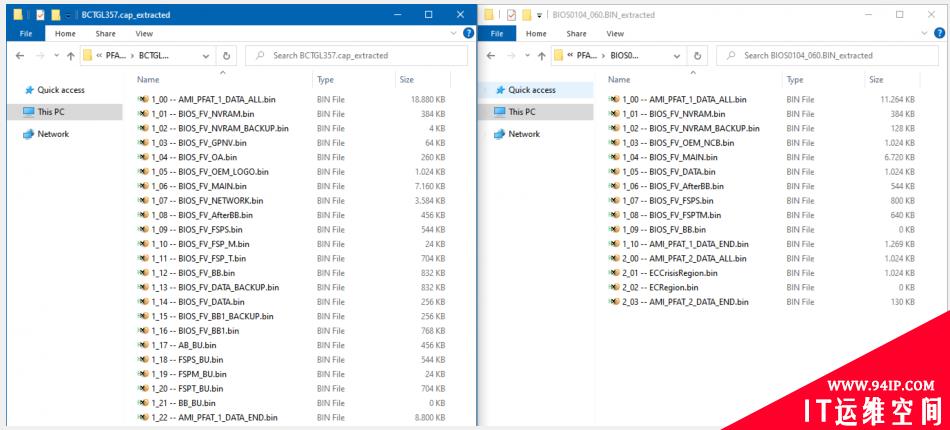Open File menu in the BCTGL357 window

click(26, 33)
